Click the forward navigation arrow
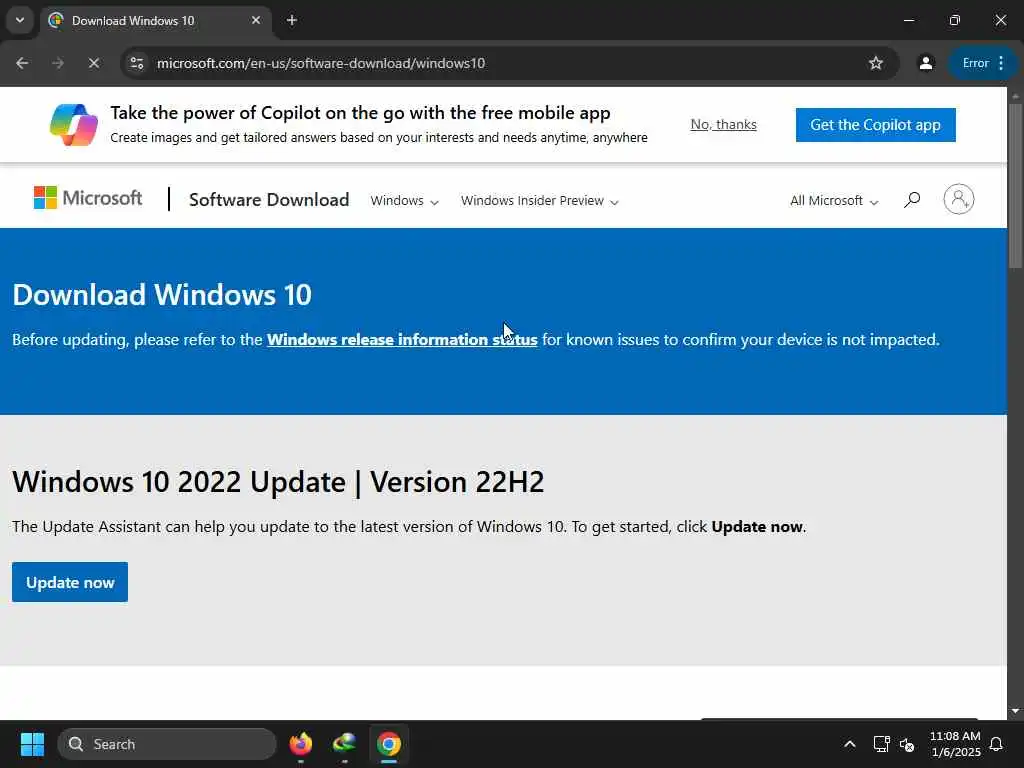1024x768 pixels. 57,63
